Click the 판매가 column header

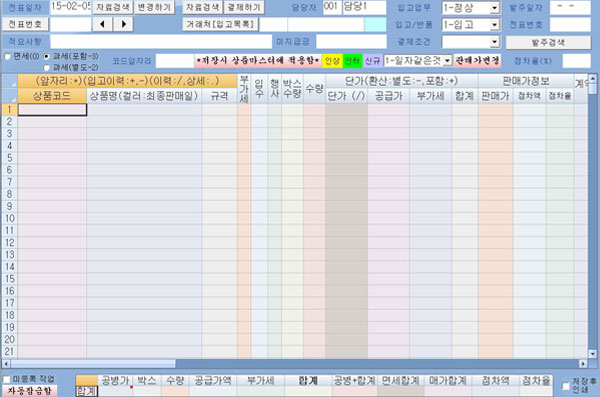click(x=495, y=96)
